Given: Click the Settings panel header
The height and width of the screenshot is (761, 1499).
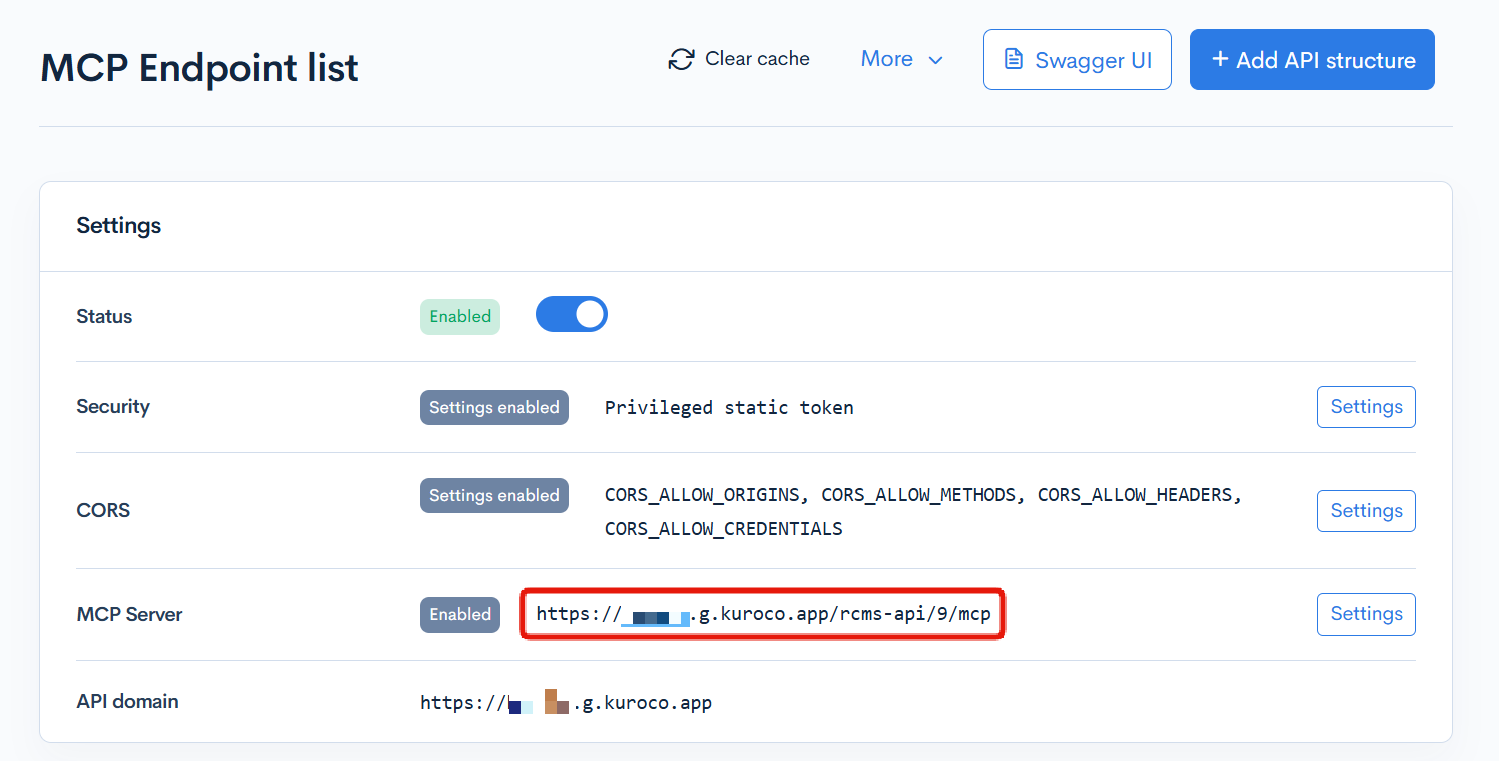Looking at the screenshot, I should click(x=119, y=226).
